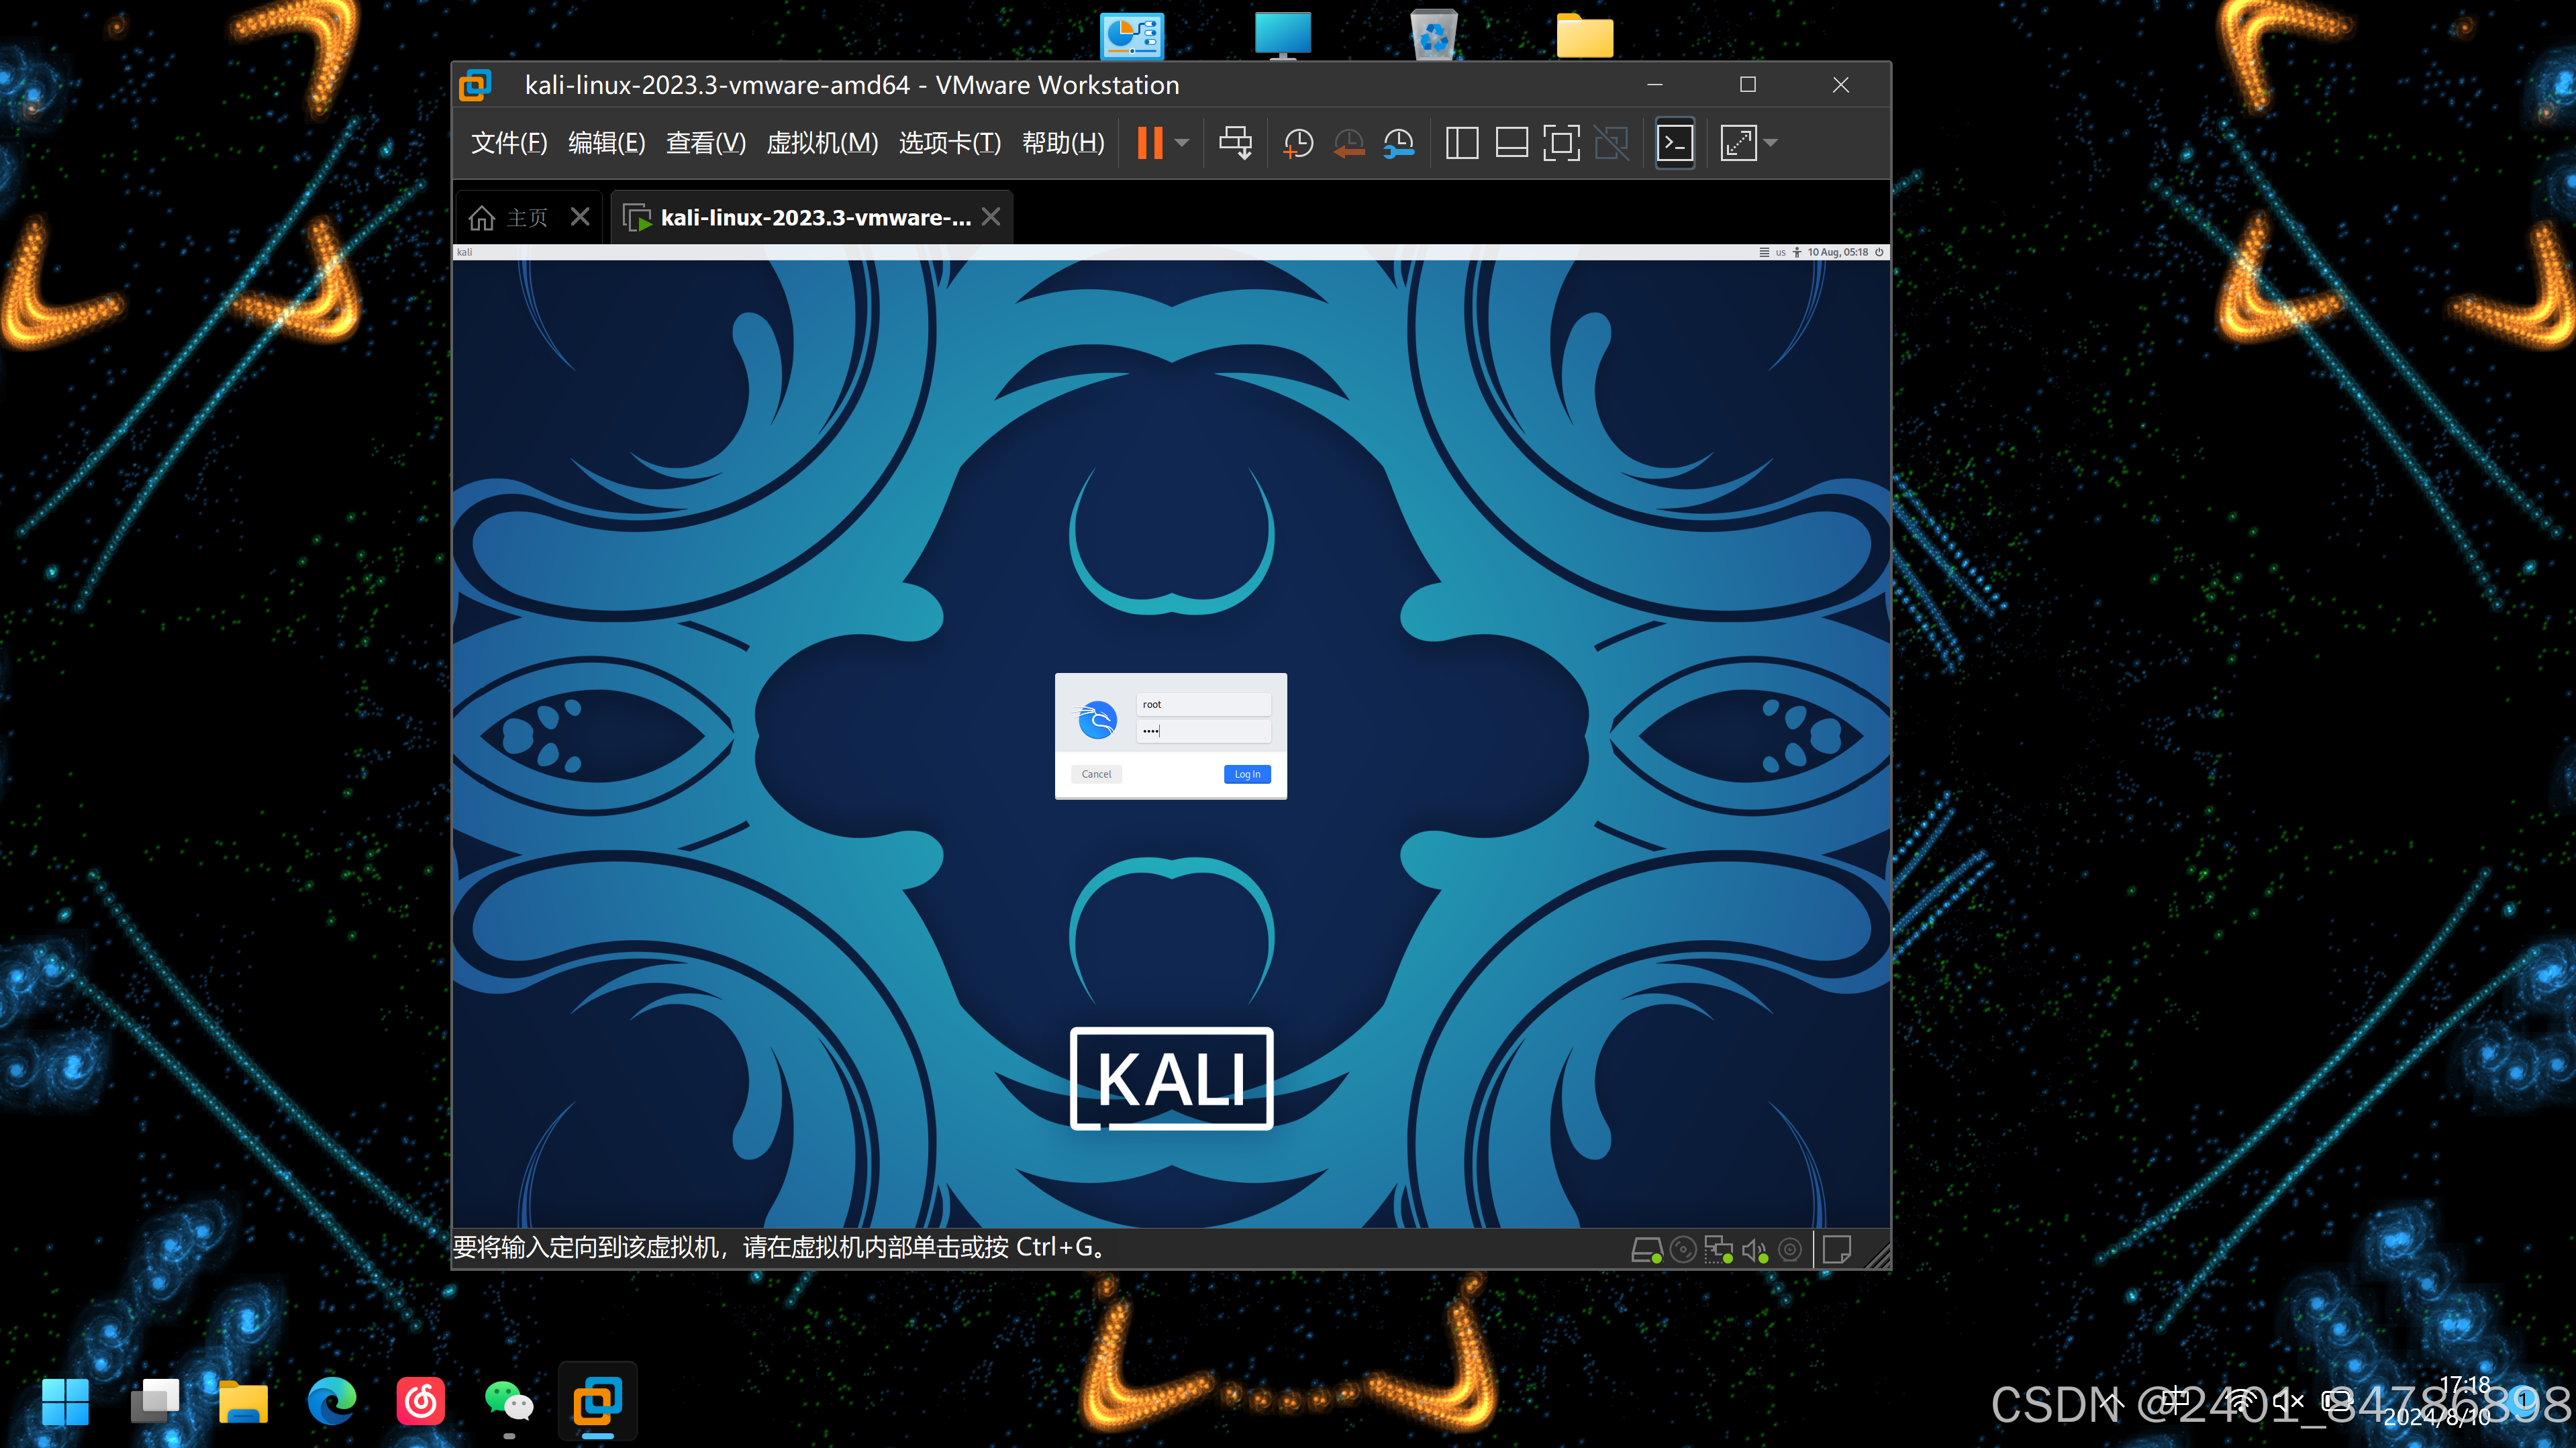
Task: Click the CD/DVD drive status icon
Action: pyautogui.click(x=1683, y=1250)
